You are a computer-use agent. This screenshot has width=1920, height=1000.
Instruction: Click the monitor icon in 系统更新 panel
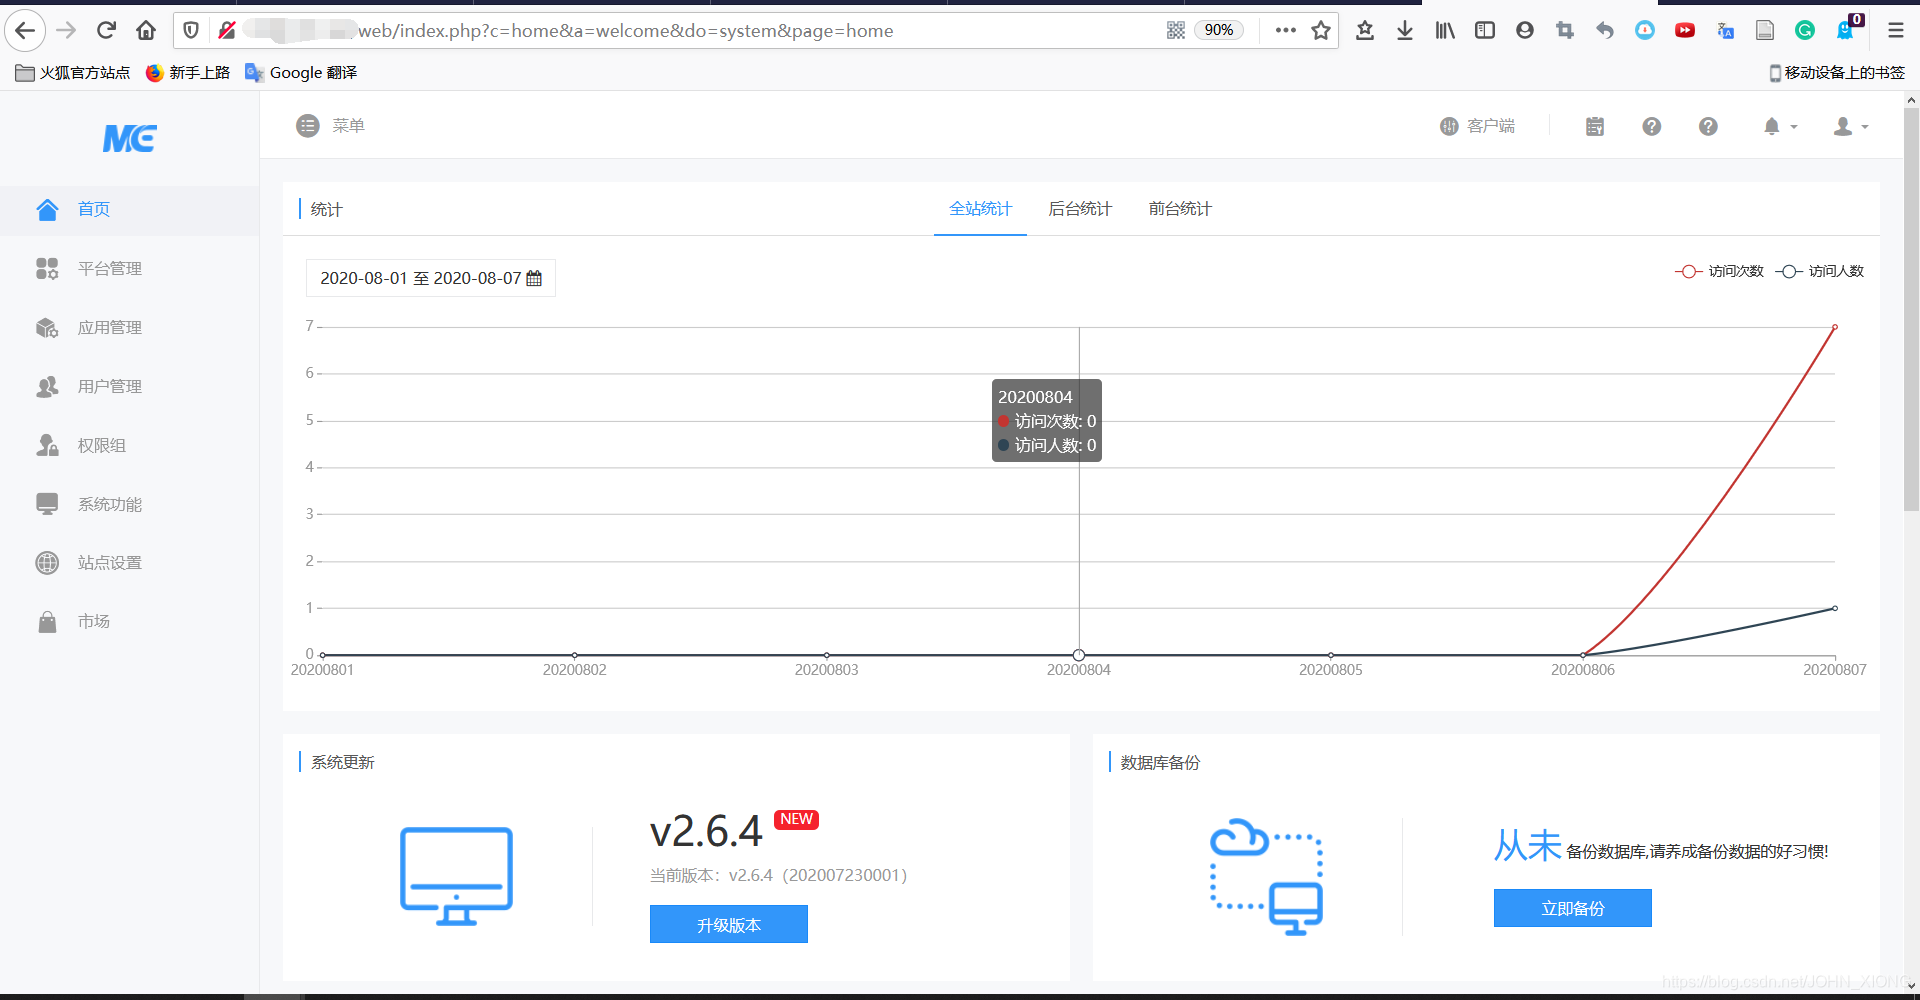click(x=456, y=875)
